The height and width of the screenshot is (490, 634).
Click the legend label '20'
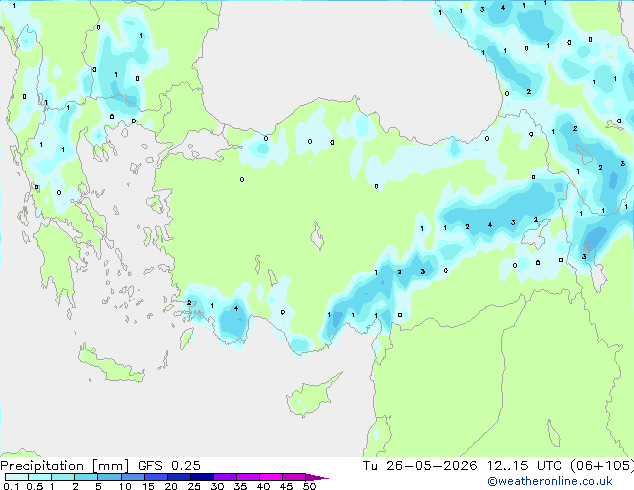coord(171,486)
